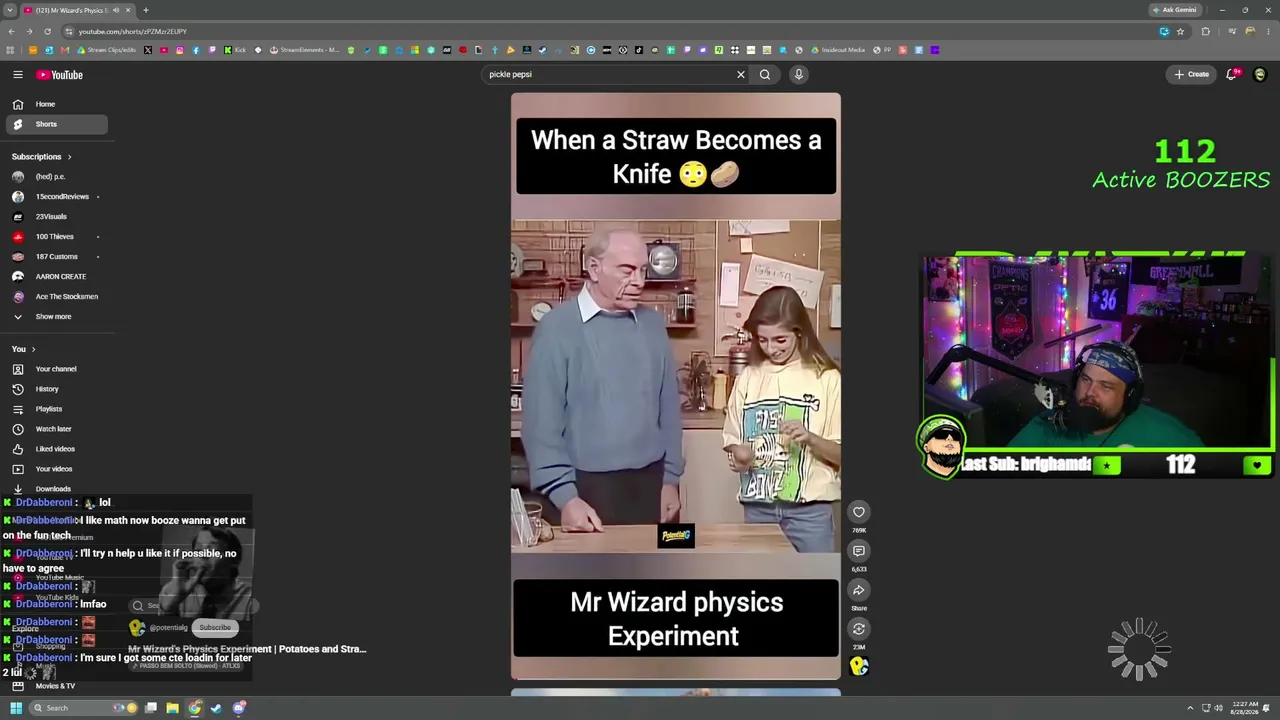Image resolution: width=1280 pixels, height=720 pixels.
Task: Bookmark this page with the star
Action: 1180,31
